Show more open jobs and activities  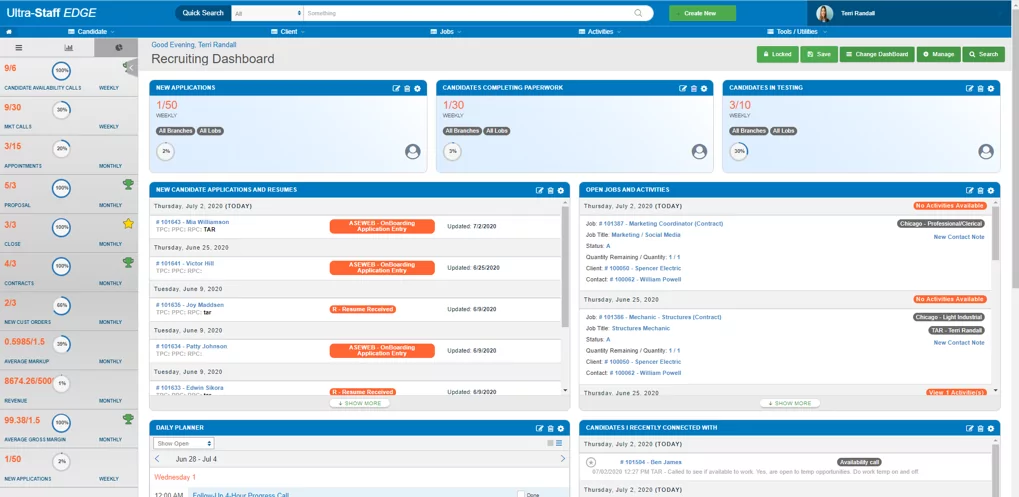click(x=790, y=403)
